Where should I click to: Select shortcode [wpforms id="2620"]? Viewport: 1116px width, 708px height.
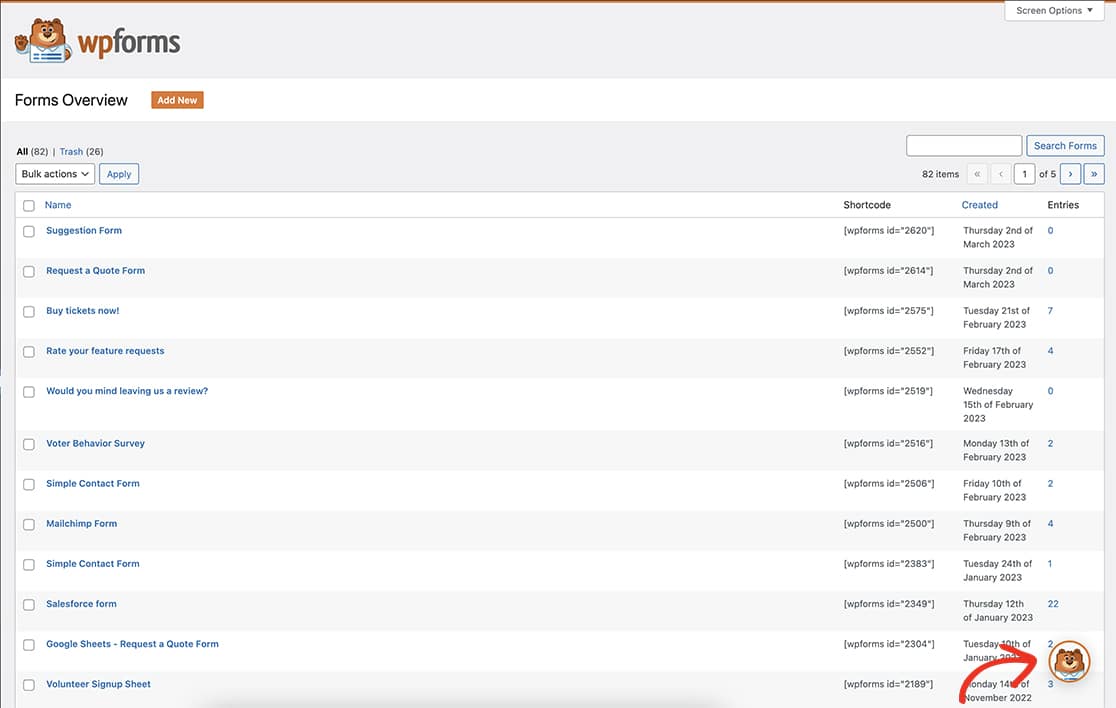pyautogui.click(x=889, y=231)
